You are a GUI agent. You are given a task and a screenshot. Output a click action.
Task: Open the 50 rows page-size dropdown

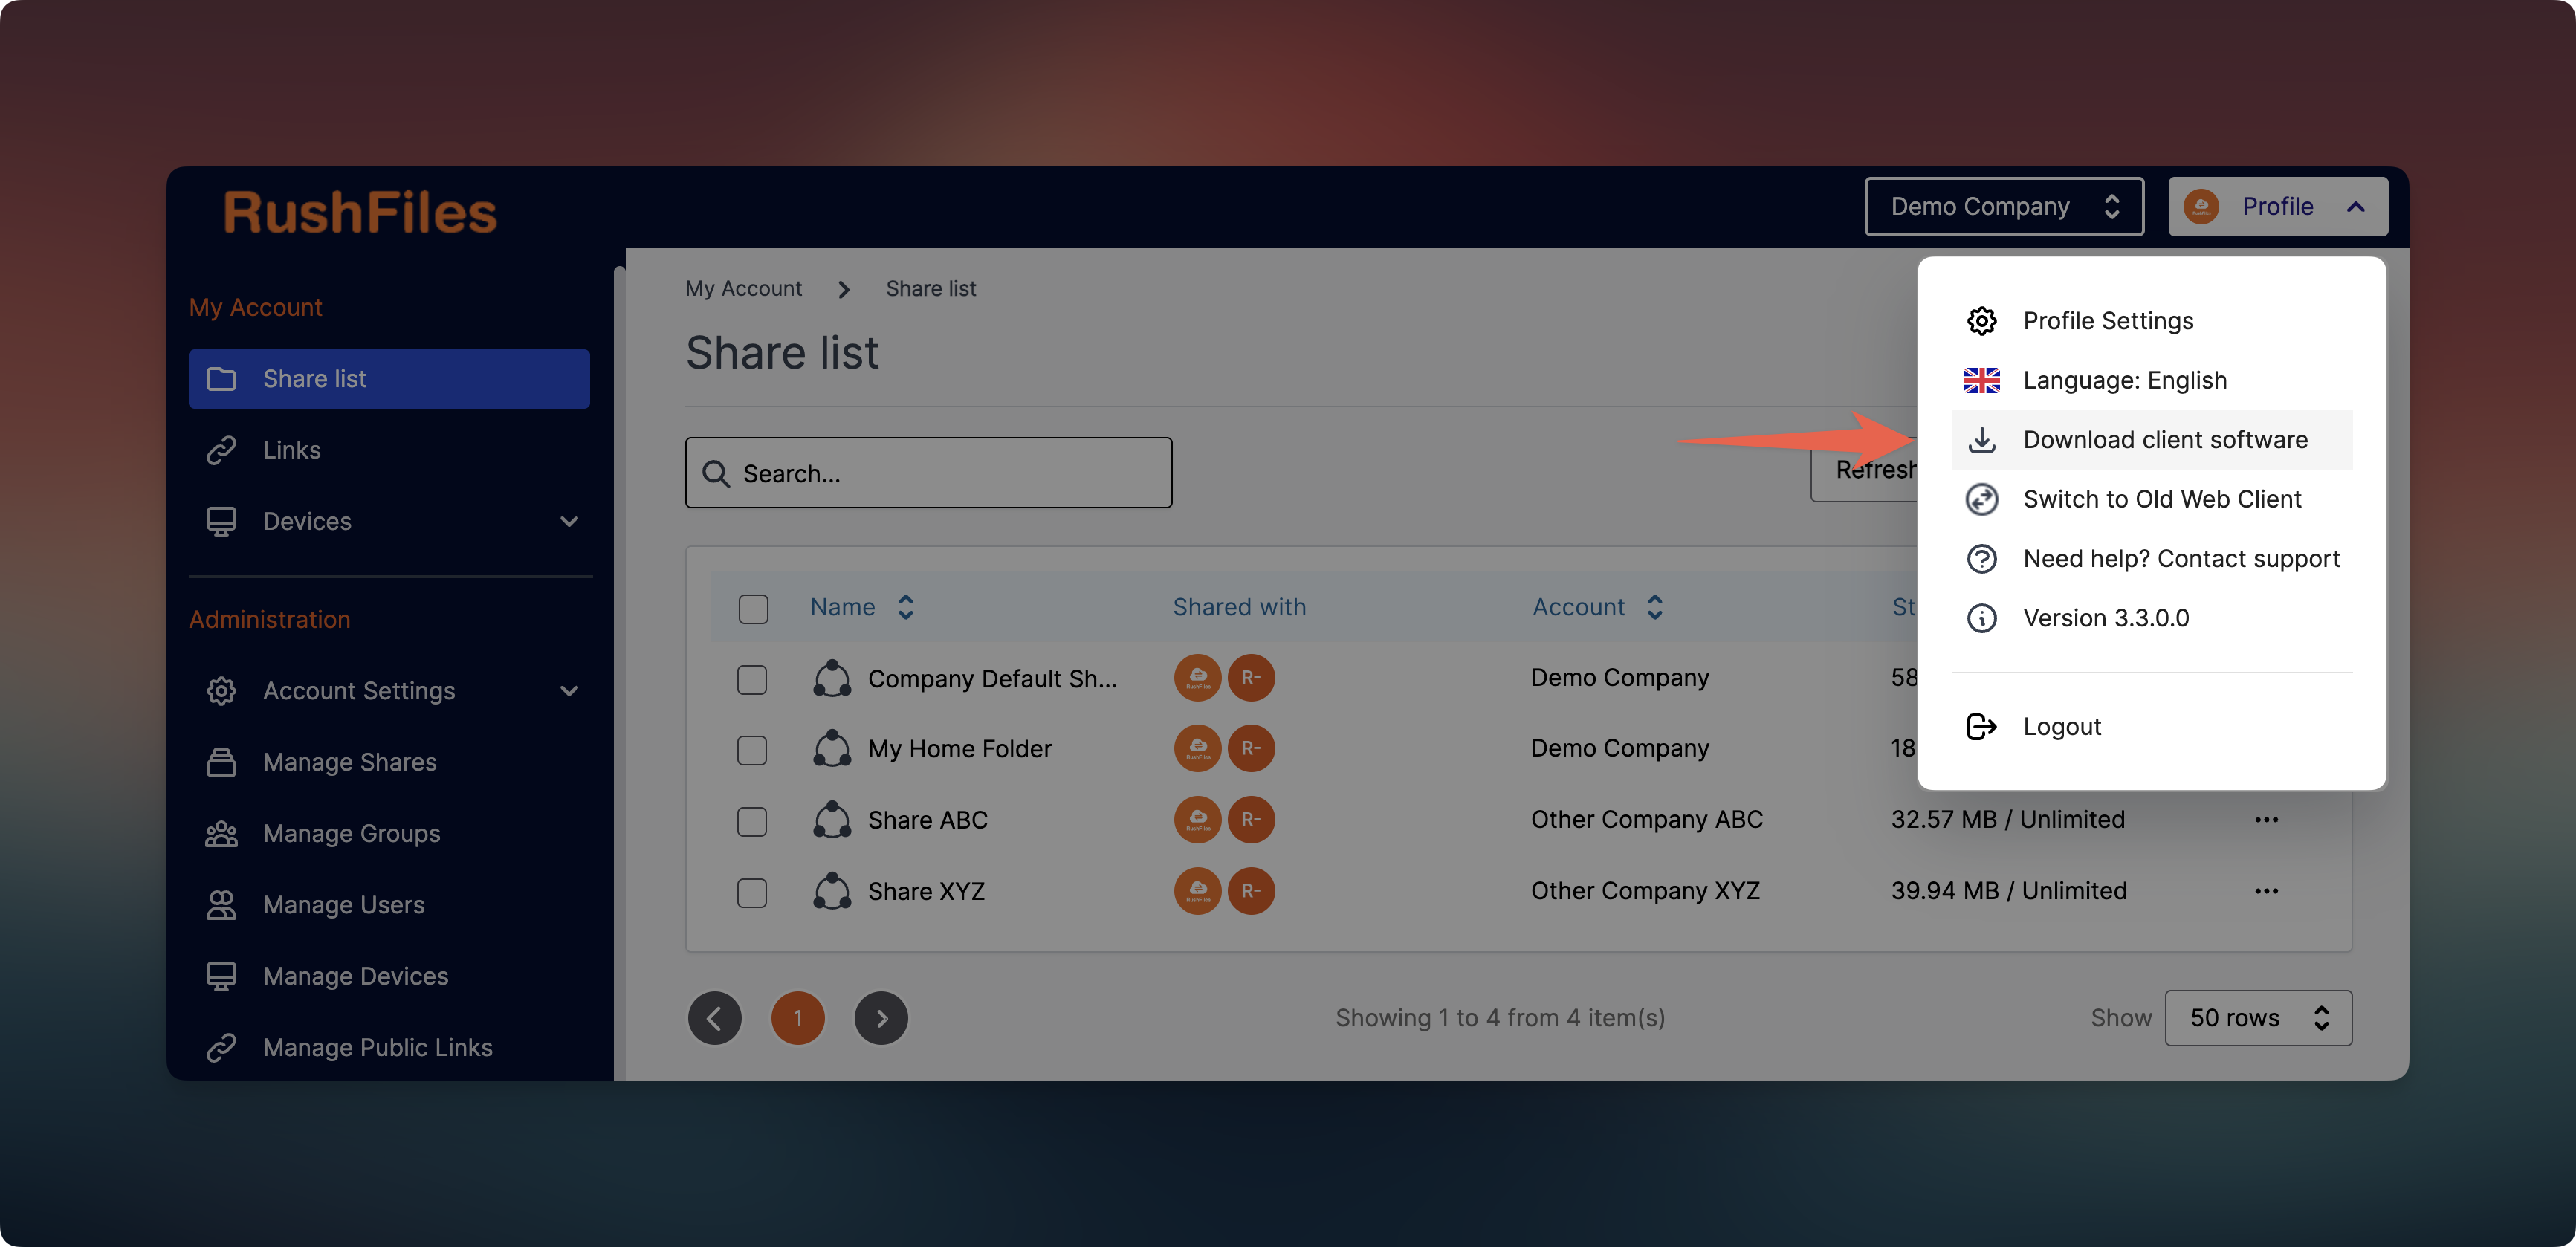pos(2257,1017)
